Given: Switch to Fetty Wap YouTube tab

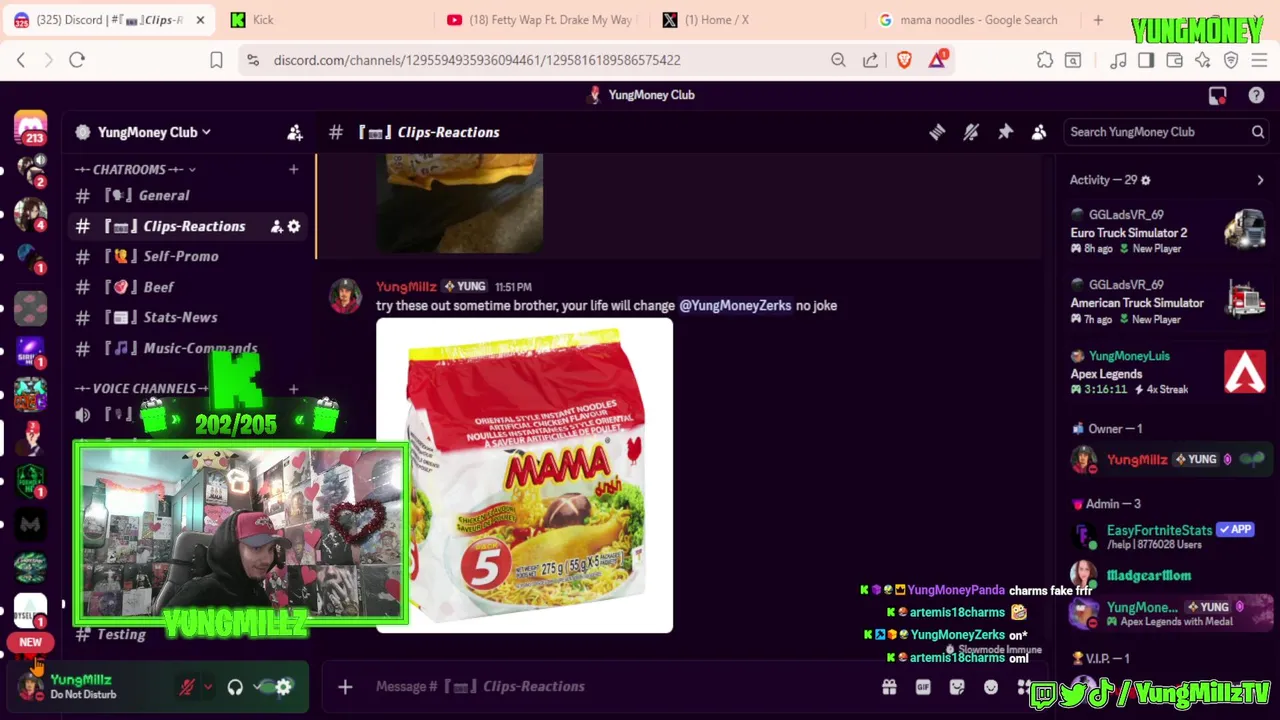Looking at the screenshot, I should tap(540, 20).
